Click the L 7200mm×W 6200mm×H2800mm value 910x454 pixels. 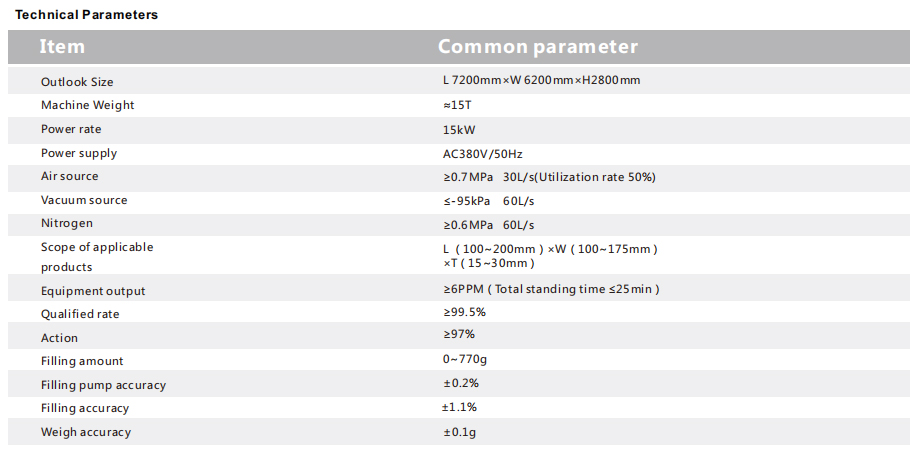point(540,80)
